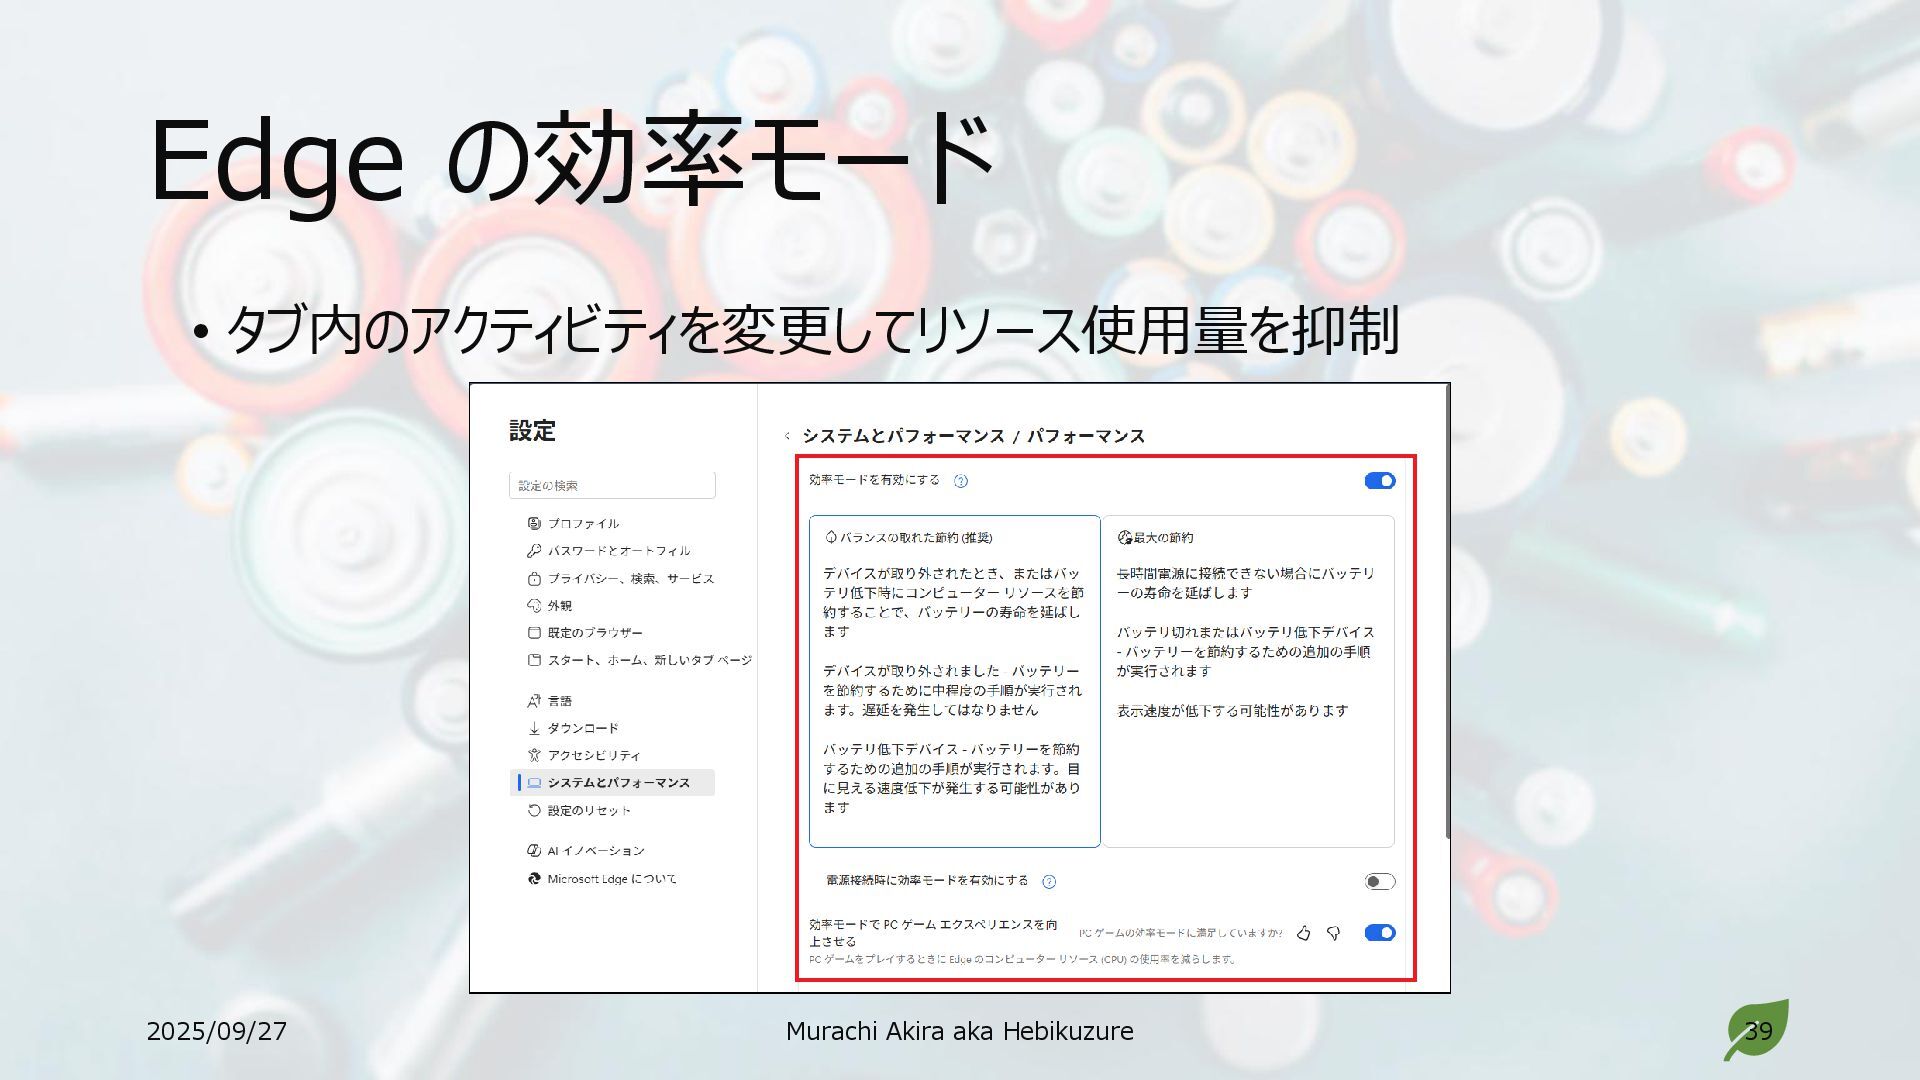The height and width of the screenshot is (1080, 1920).
Task: Click the AI イノベーション icon
Action: point(534,851)
